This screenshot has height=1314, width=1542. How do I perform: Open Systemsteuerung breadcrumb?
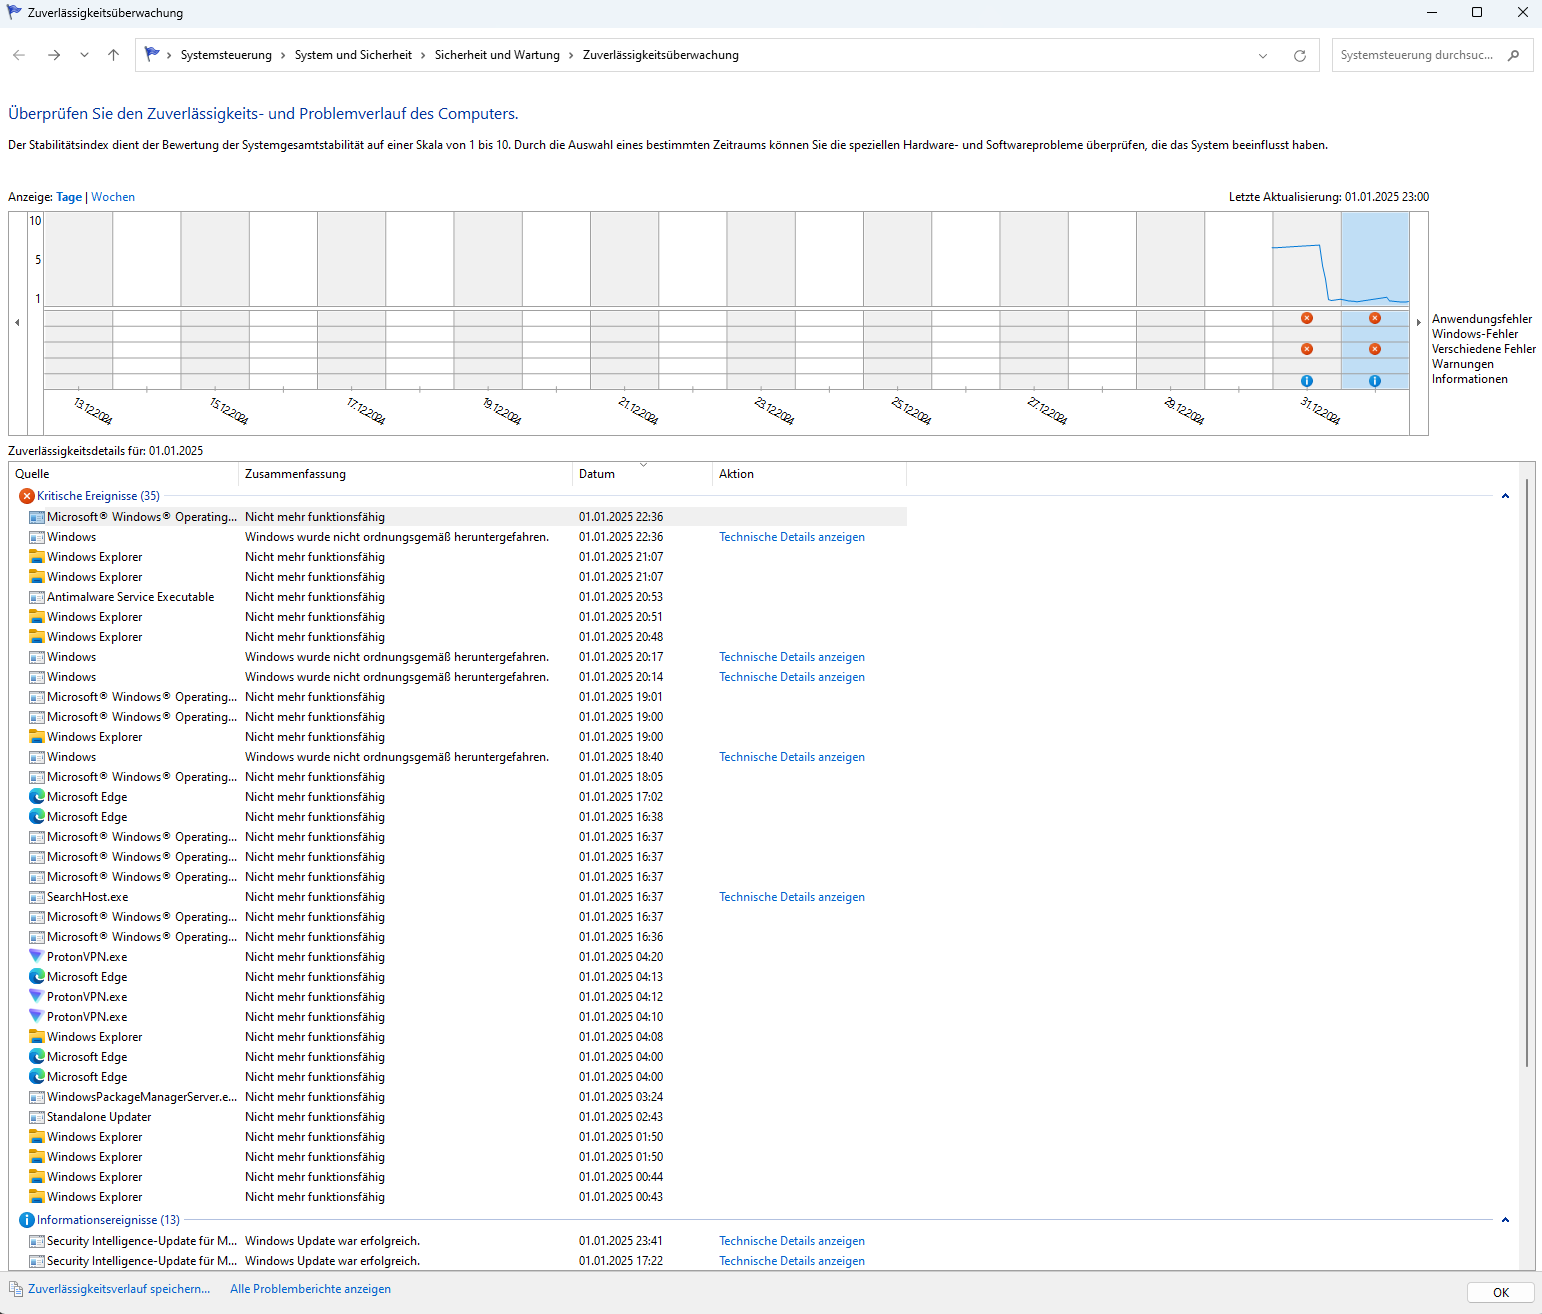(226, 55)
